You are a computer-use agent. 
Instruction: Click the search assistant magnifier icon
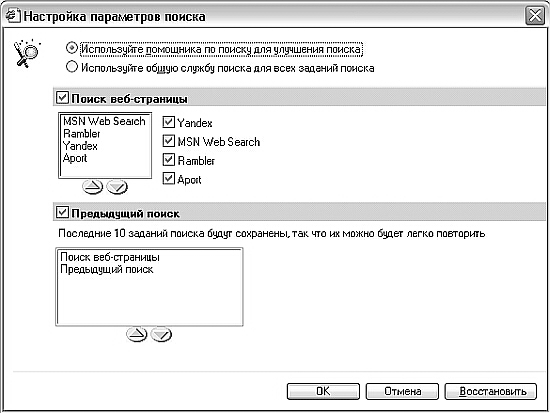(26, 53)
